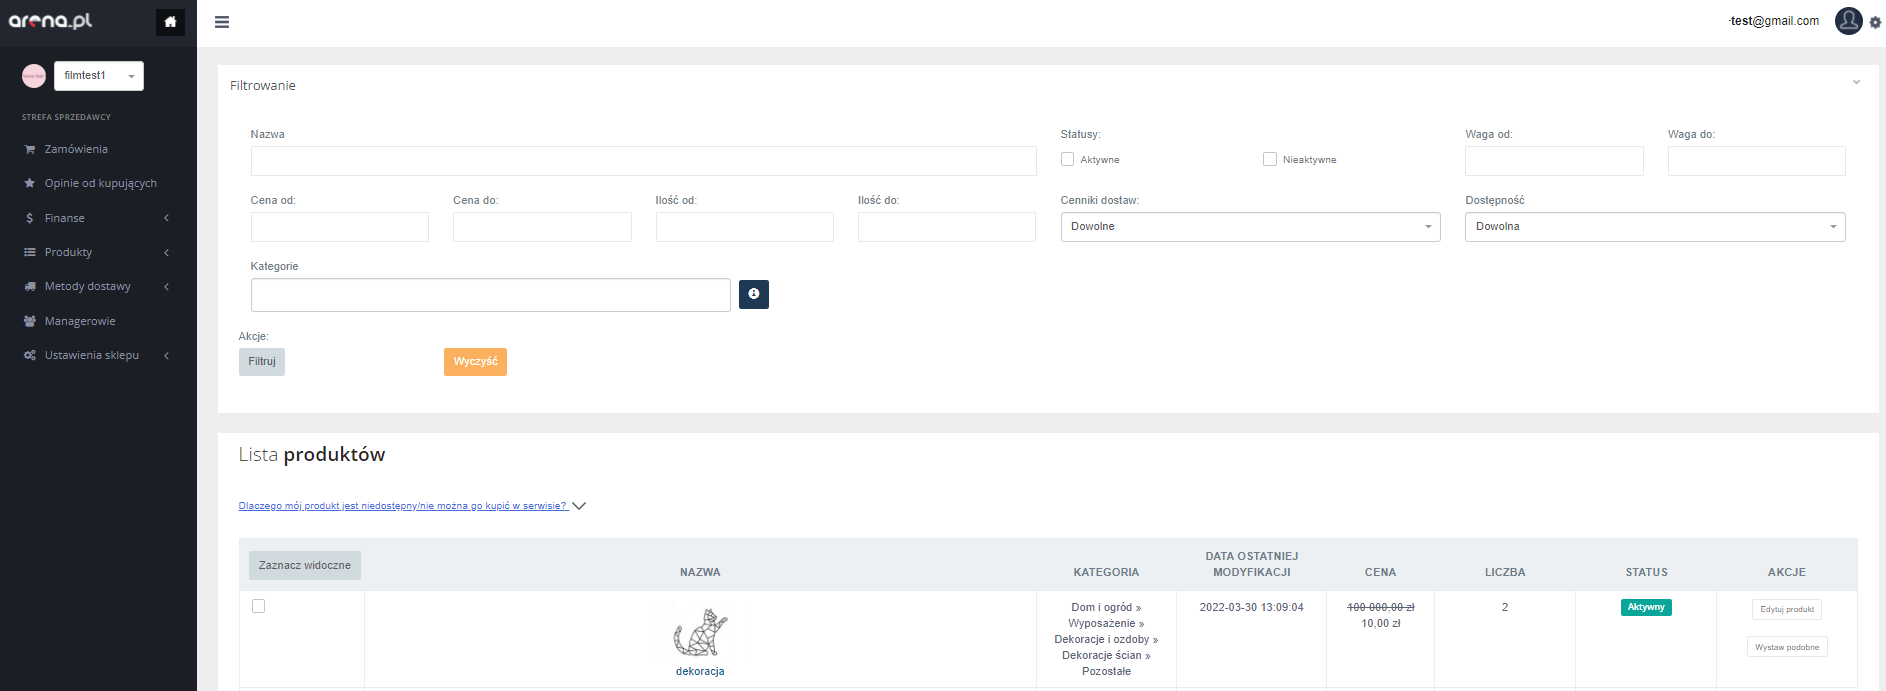Image resolution: width=1886 pixels, height=691 pixels.
Task: Click the Ilość od input field
Action: pyautogui.click(x=745, y=227)
